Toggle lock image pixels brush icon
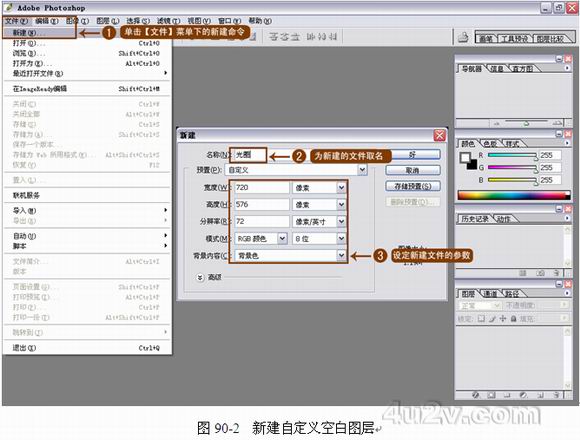The image size is (580, 440). (x=492, y=318)
